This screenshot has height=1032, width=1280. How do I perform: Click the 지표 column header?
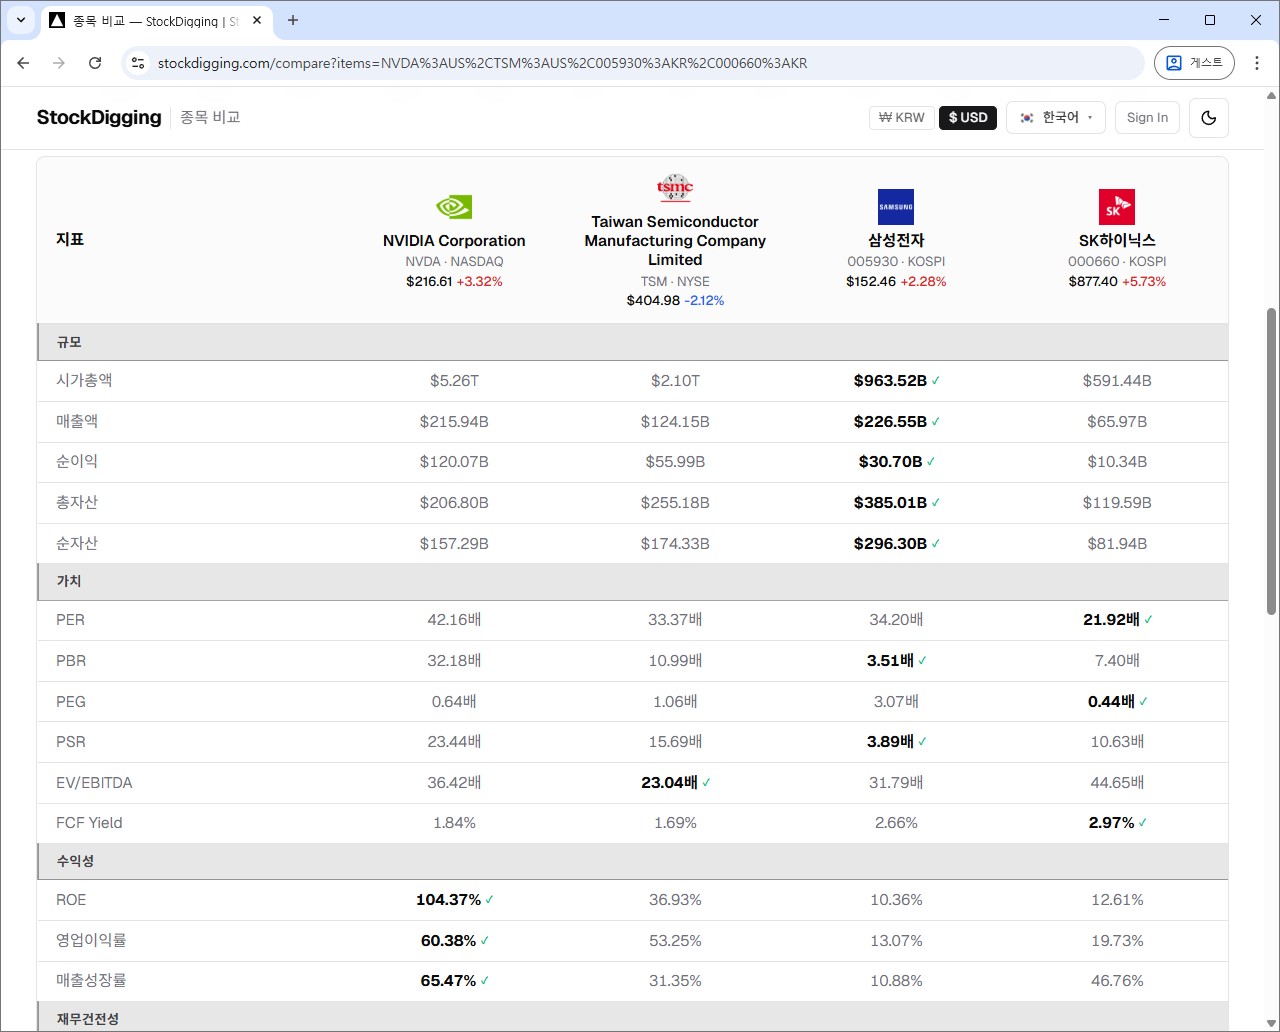[70, 240]
